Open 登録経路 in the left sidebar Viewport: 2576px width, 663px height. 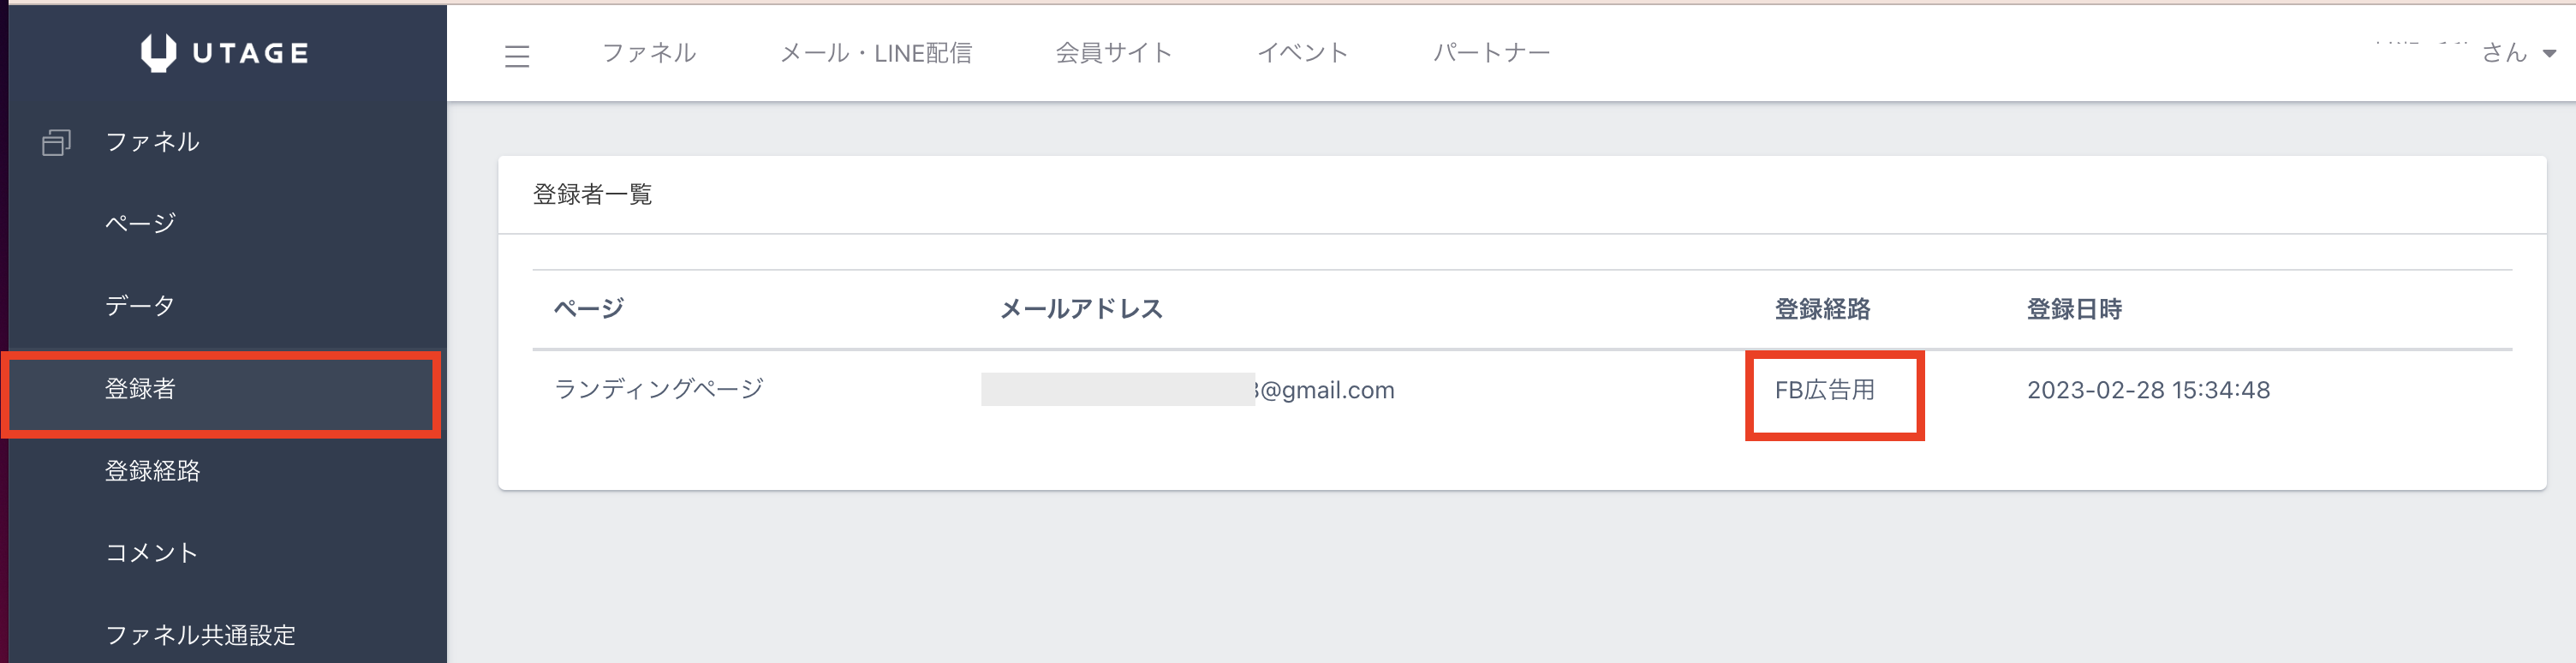[152, 471]
